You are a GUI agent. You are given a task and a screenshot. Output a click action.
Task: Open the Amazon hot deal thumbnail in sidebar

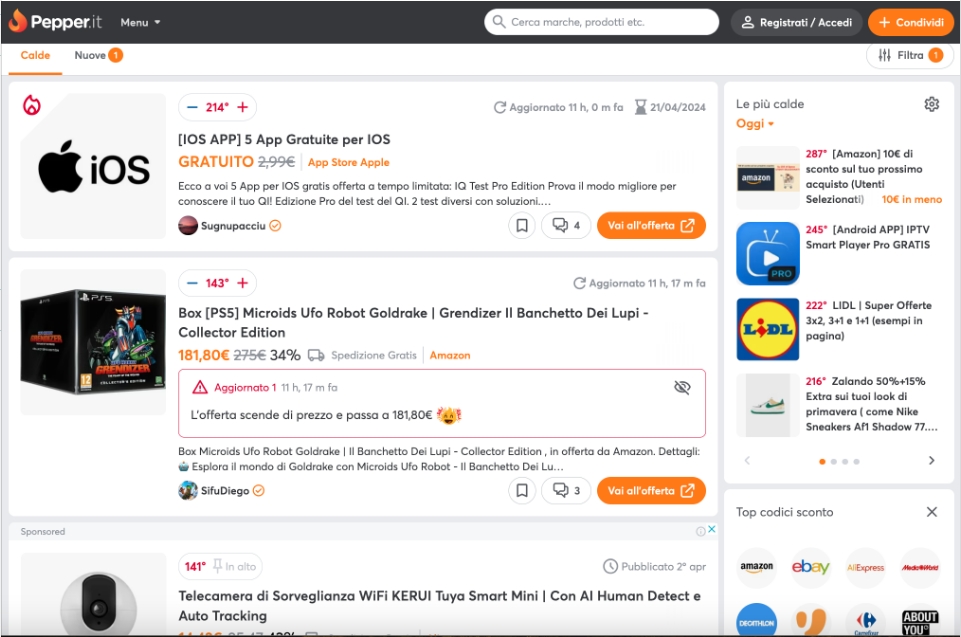click(768, 178)
